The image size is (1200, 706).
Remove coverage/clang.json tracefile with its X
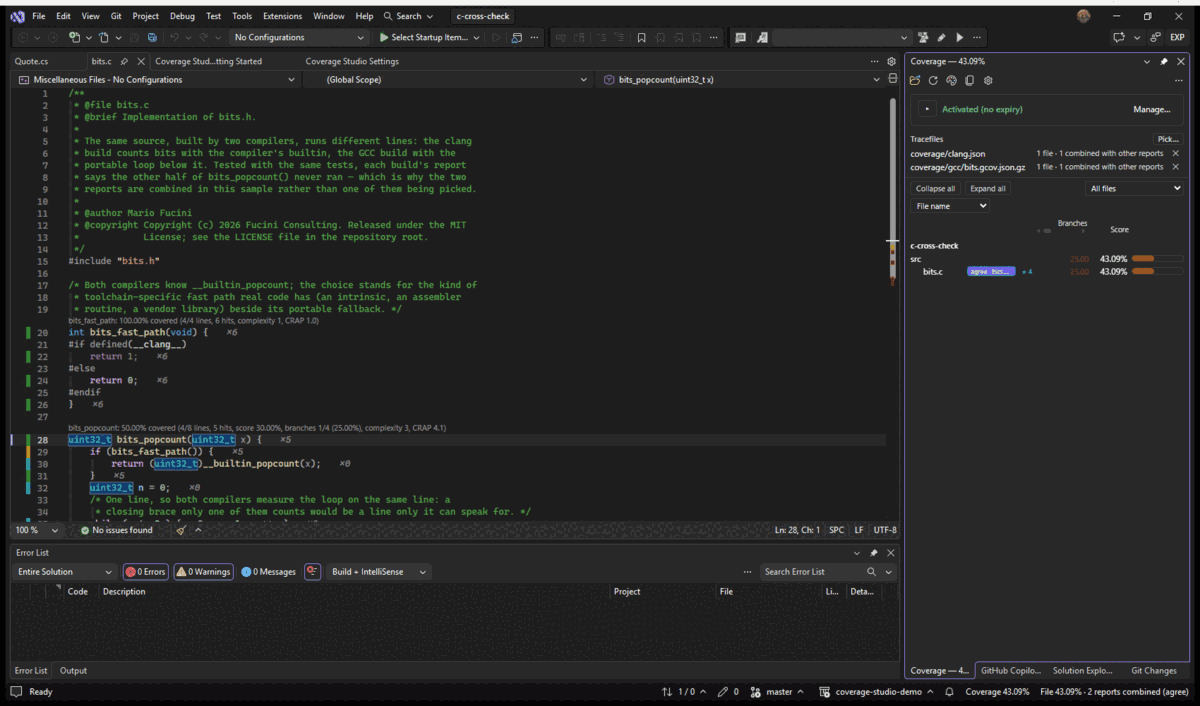tap(1175, 154)
